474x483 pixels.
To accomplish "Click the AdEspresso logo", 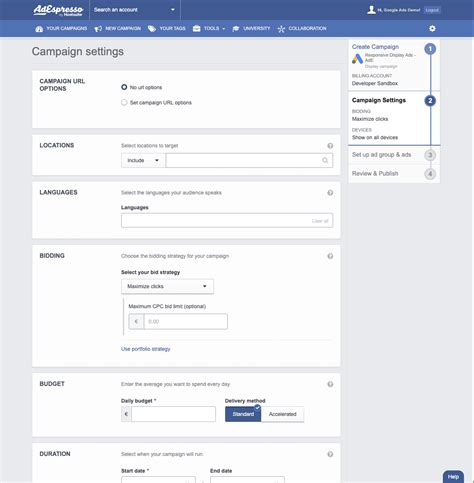I will coord(58,10).
